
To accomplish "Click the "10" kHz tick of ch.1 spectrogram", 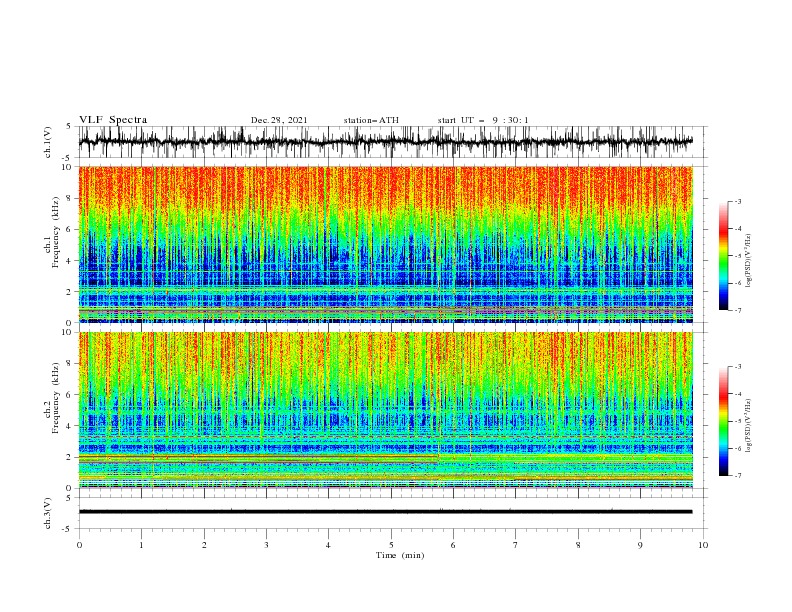I will pos(67,167).
